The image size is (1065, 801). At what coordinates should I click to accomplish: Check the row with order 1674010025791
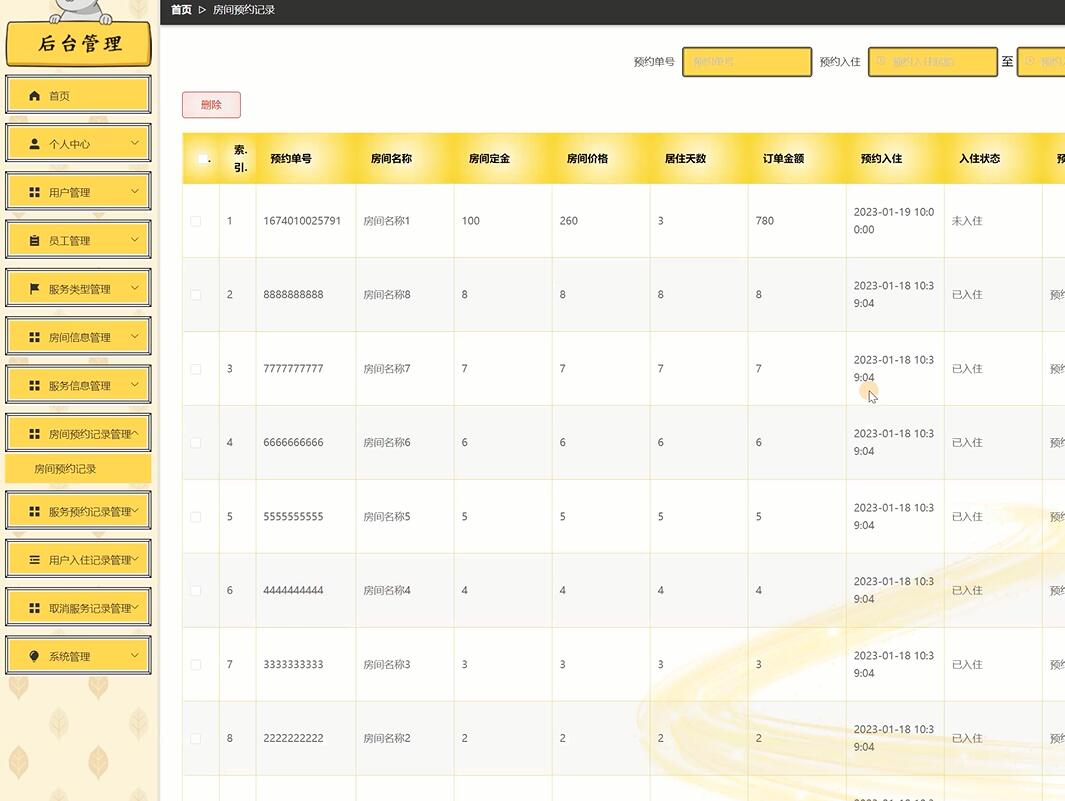click(196, 221)
